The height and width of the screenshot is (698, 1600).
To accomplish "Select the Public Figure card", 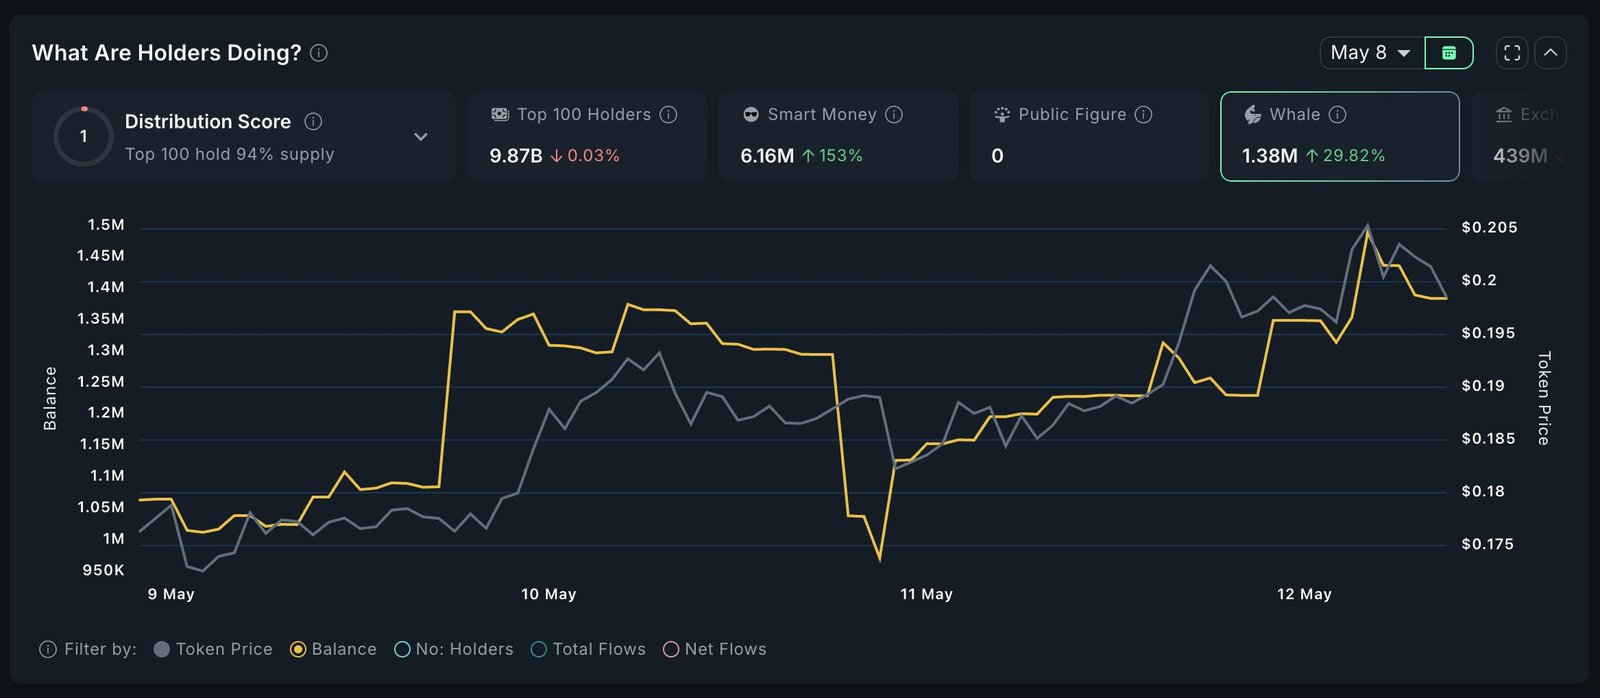I will coord(1089,136).
